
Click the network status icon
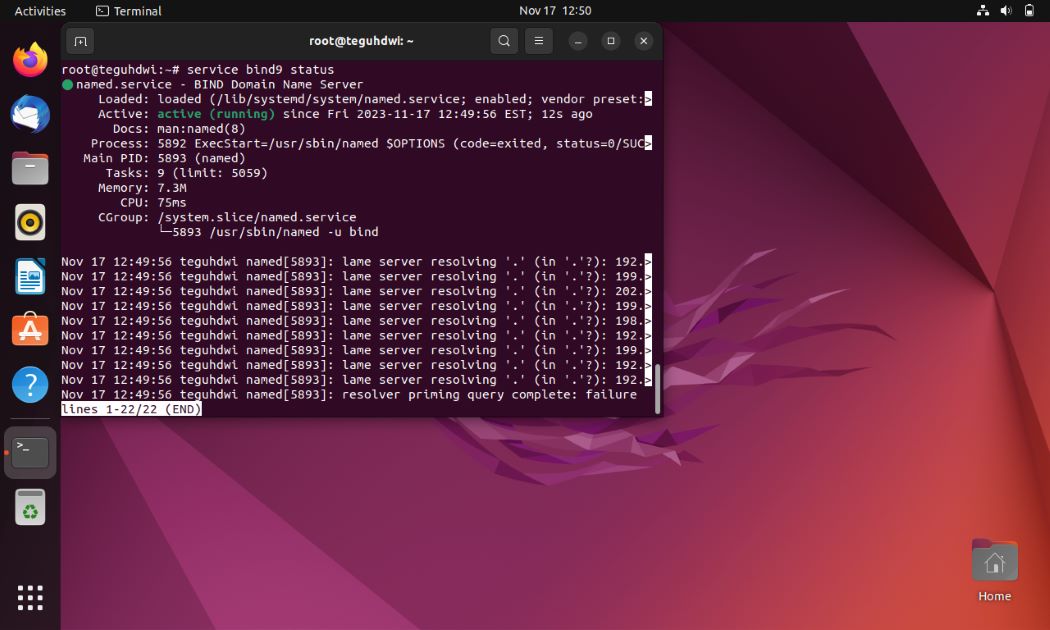pos(983,11)
